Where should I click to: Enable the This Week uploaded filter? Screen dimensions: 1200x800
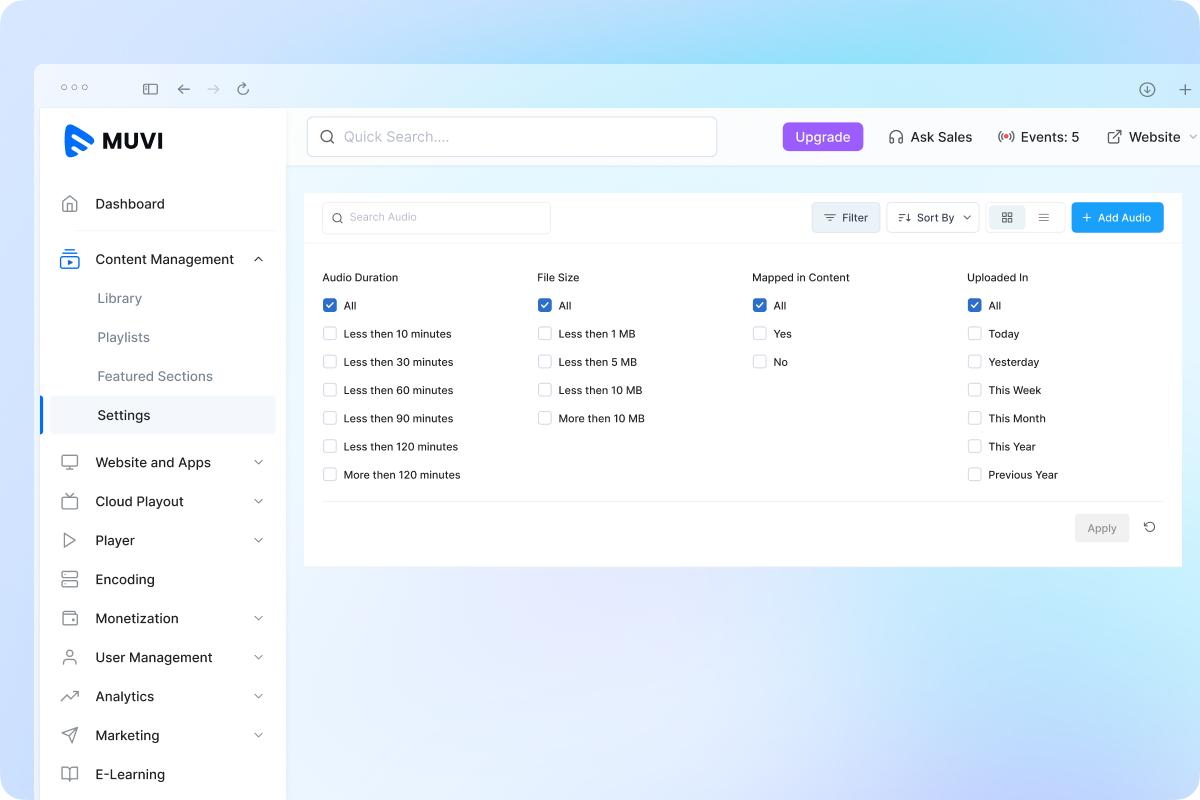pyautogui.click(x=974, y=390)
